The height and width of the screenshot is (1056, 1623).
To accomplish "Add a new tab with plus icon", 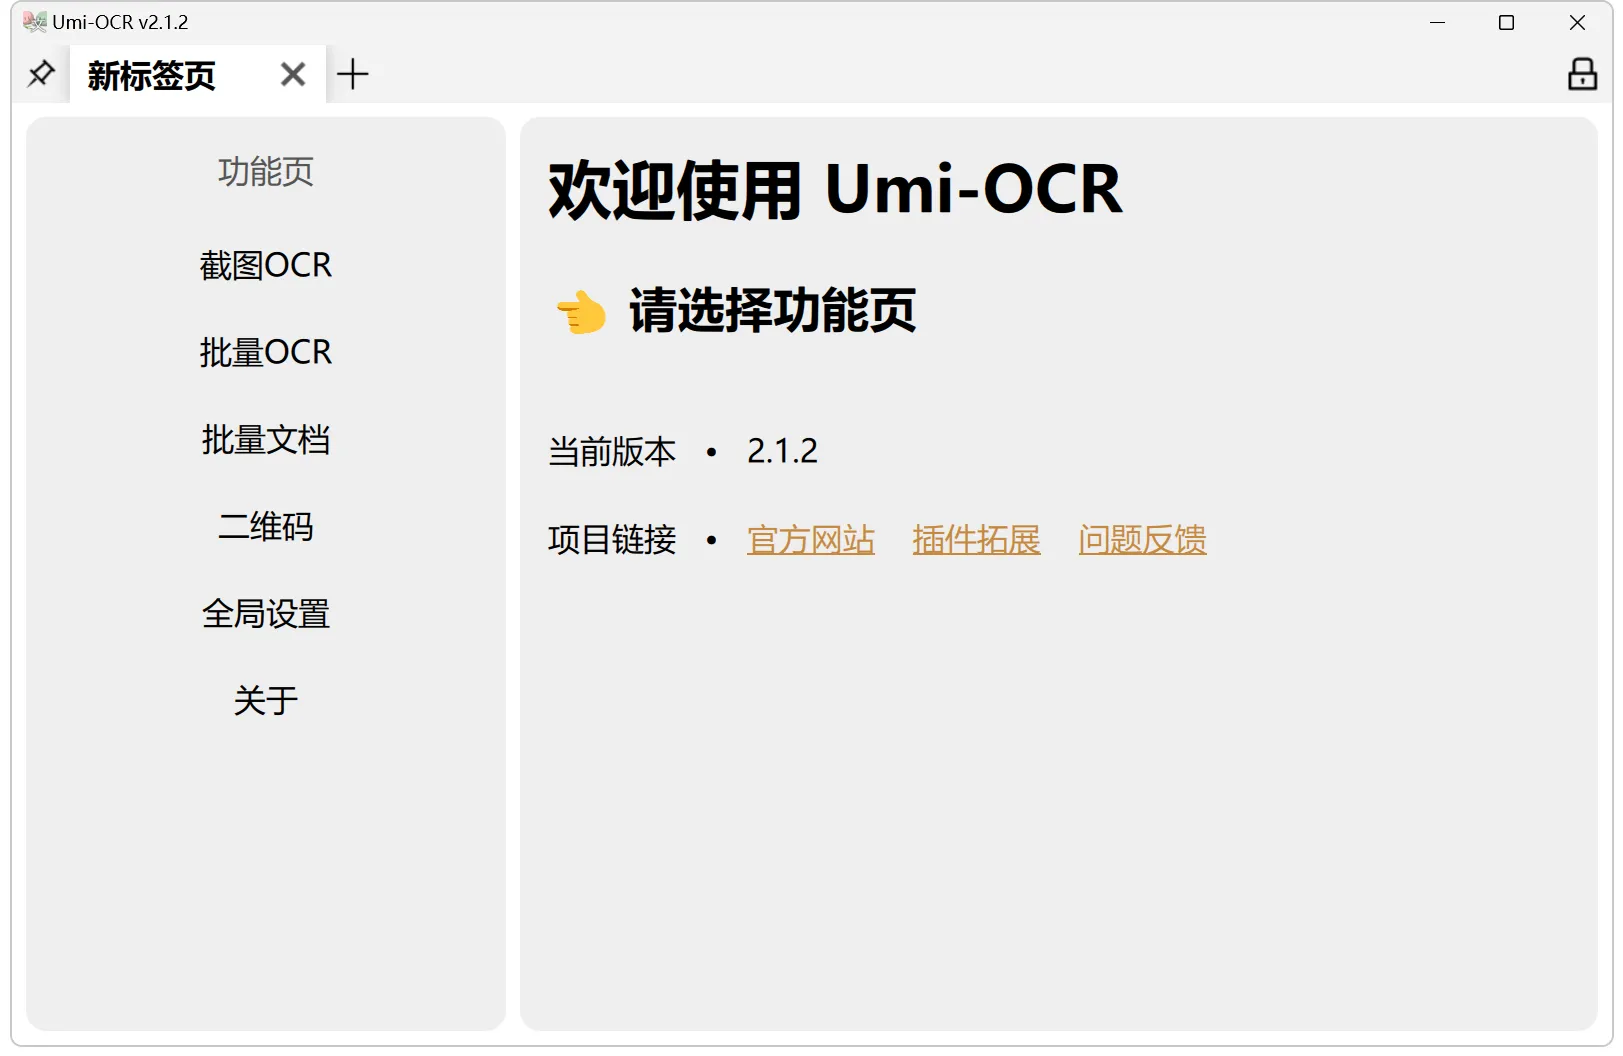I will click(353, 74).
